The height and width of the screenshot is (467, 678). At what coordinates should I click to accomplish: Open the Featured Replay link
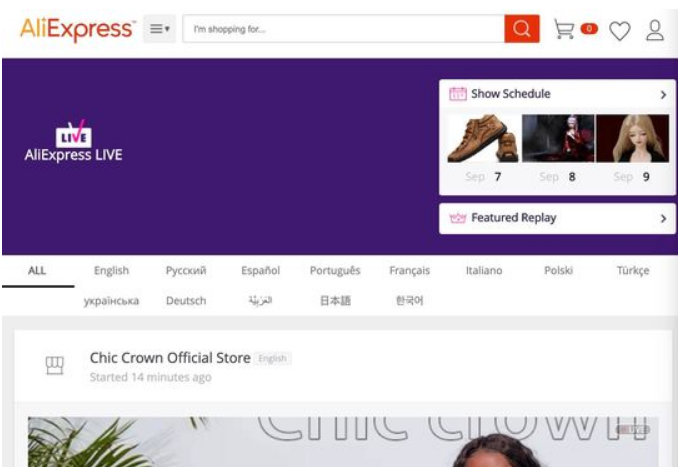pos(514,218)
